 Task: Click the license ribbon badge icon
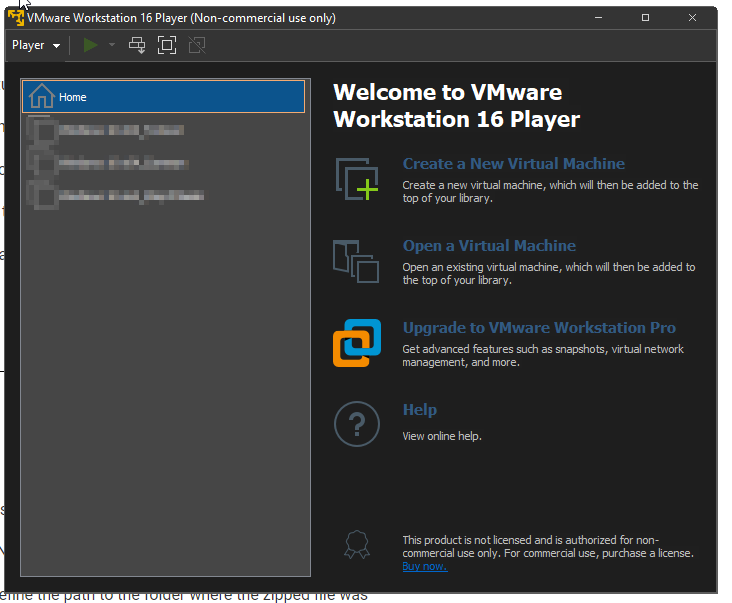[x=357, y=545]
